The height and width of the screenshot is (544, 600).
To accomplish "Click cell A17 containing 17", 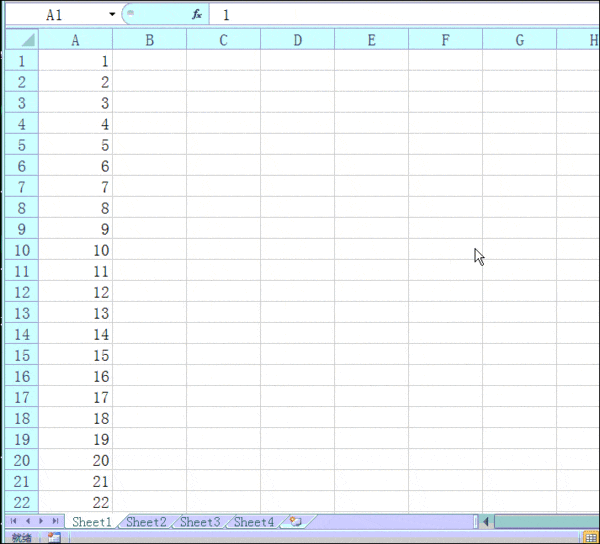I will tap(75, 397).
